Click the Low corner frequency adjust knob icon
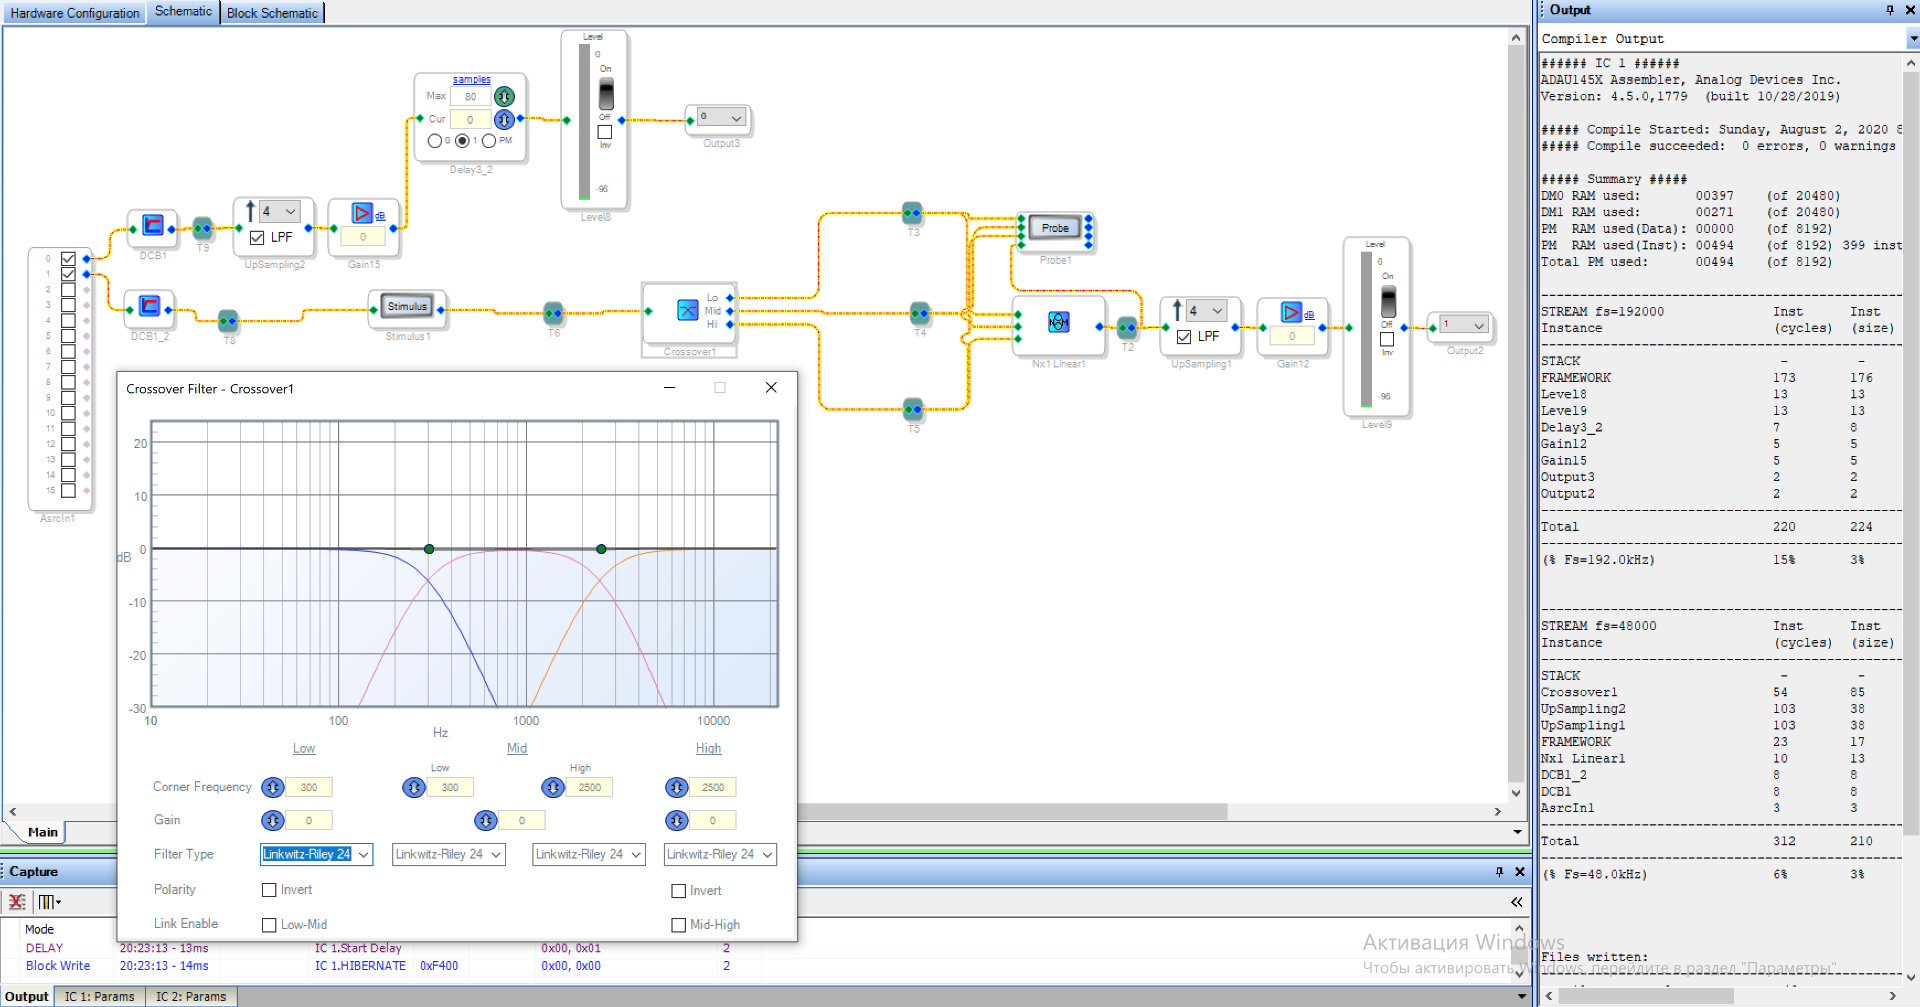The height and width of the screenshot is (1007, 1920). coord(272,788)
